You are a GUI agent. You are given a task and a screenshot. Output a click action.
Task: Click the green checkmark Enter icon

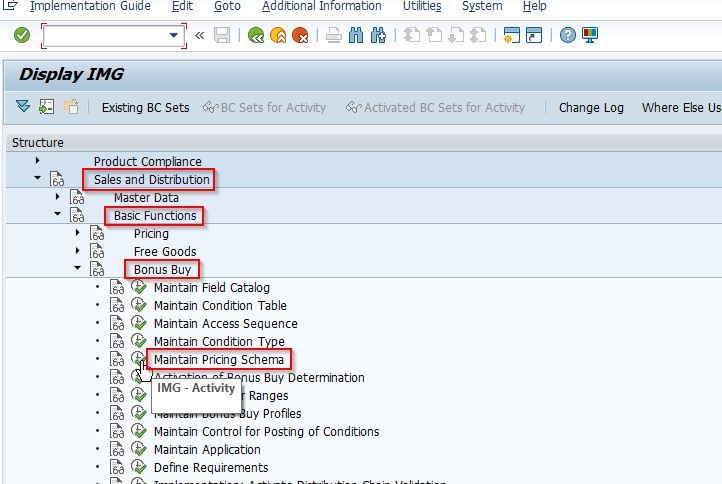(x=22, y=35)
